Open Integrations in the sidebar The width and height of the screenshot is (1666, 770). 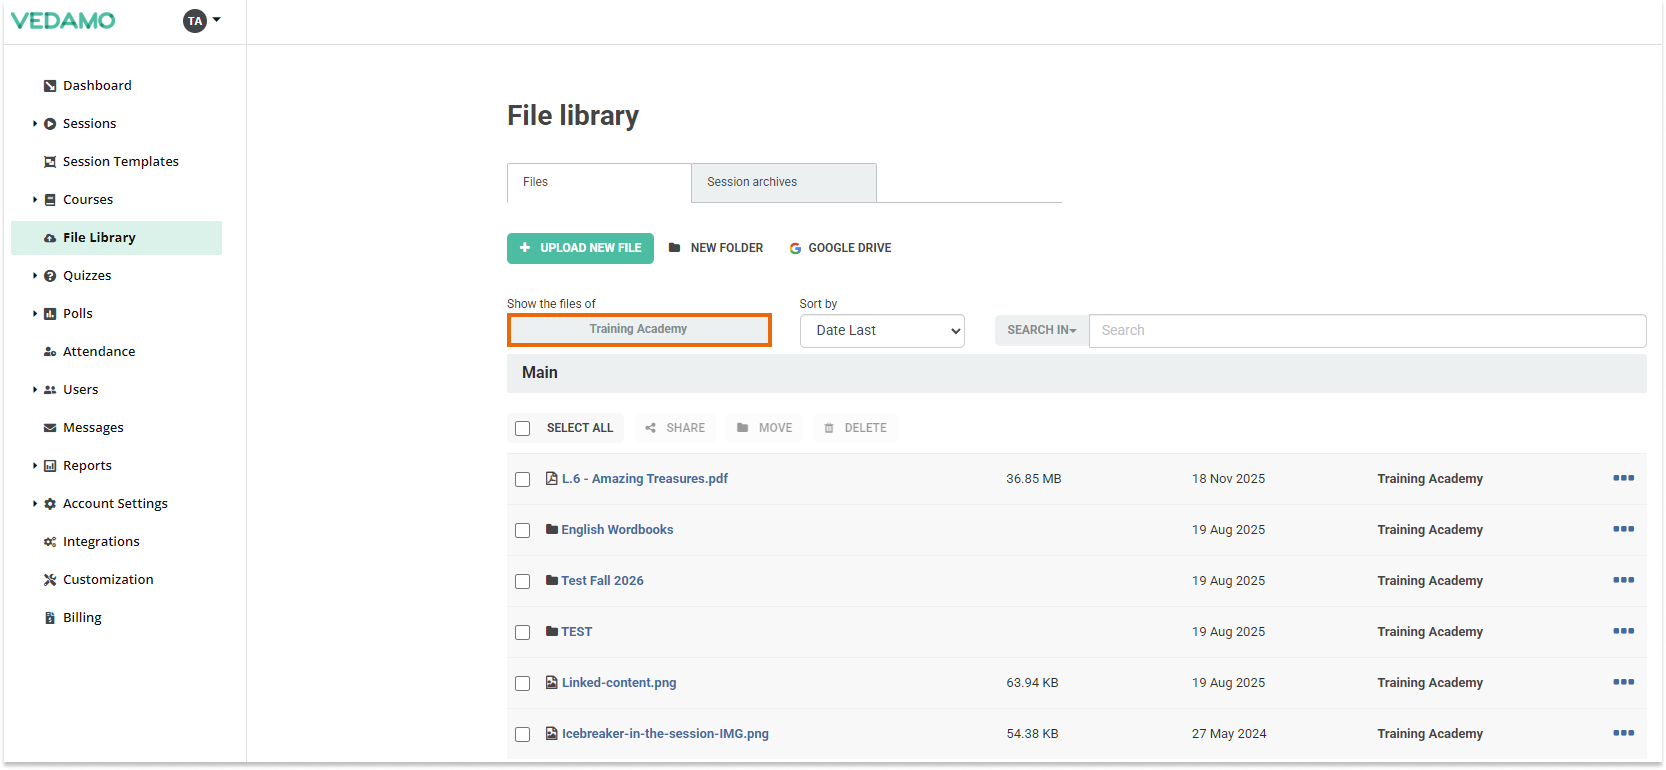[x=101, y=542]
